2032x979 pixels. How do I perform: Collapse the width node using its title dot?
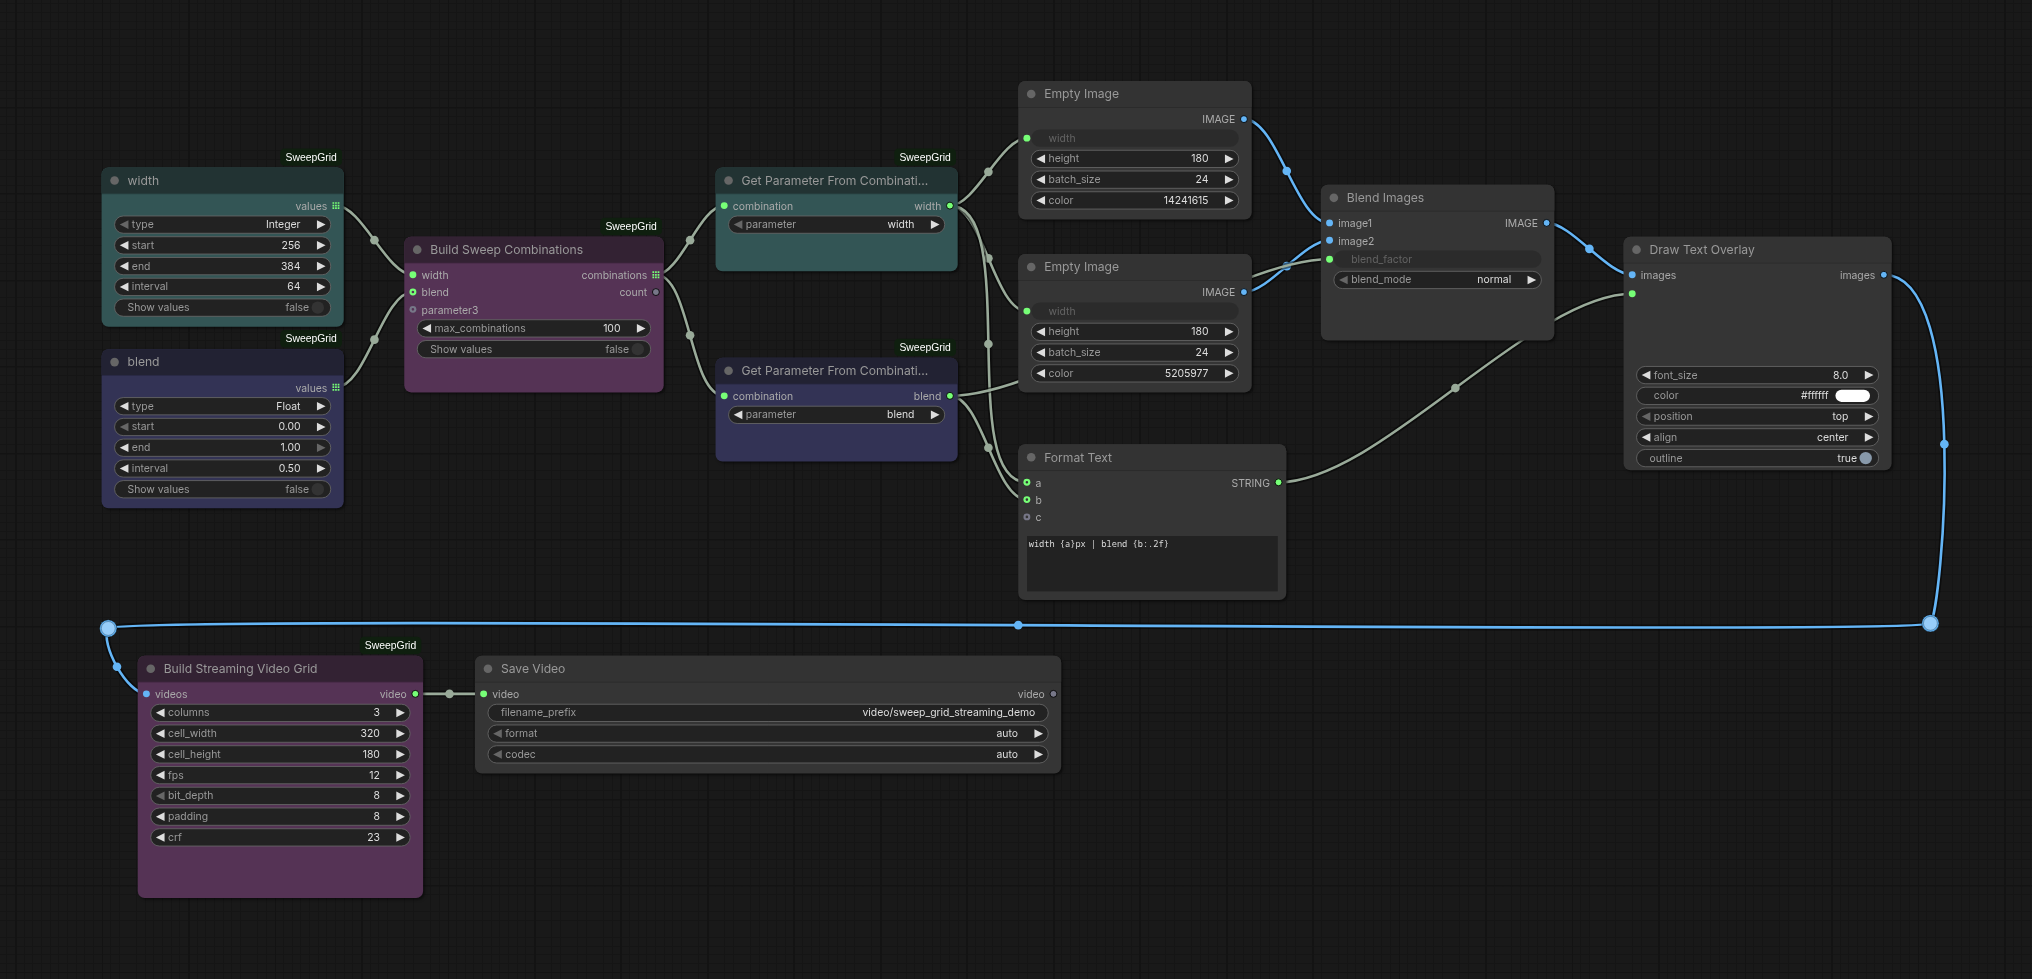click(115, 181)
